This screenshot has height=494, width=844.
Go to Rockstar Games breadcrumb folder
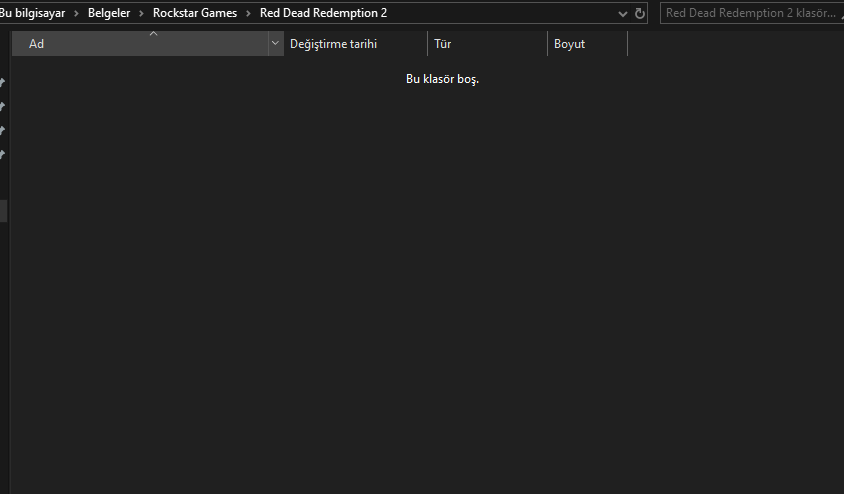tap(195, 13)
